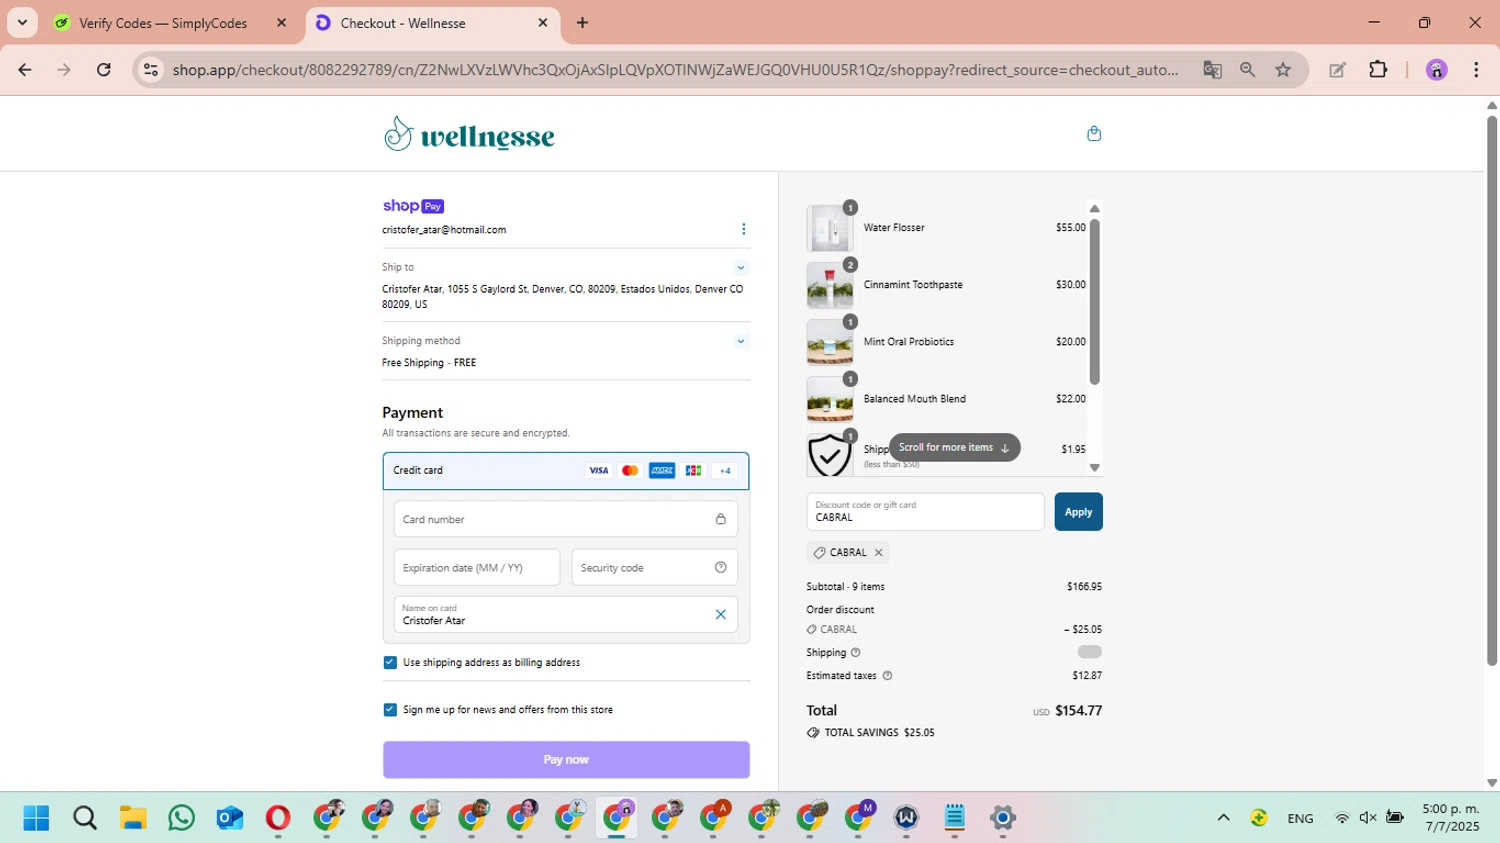
Task: Click the Apply discount button
Action: point(1078,512)
